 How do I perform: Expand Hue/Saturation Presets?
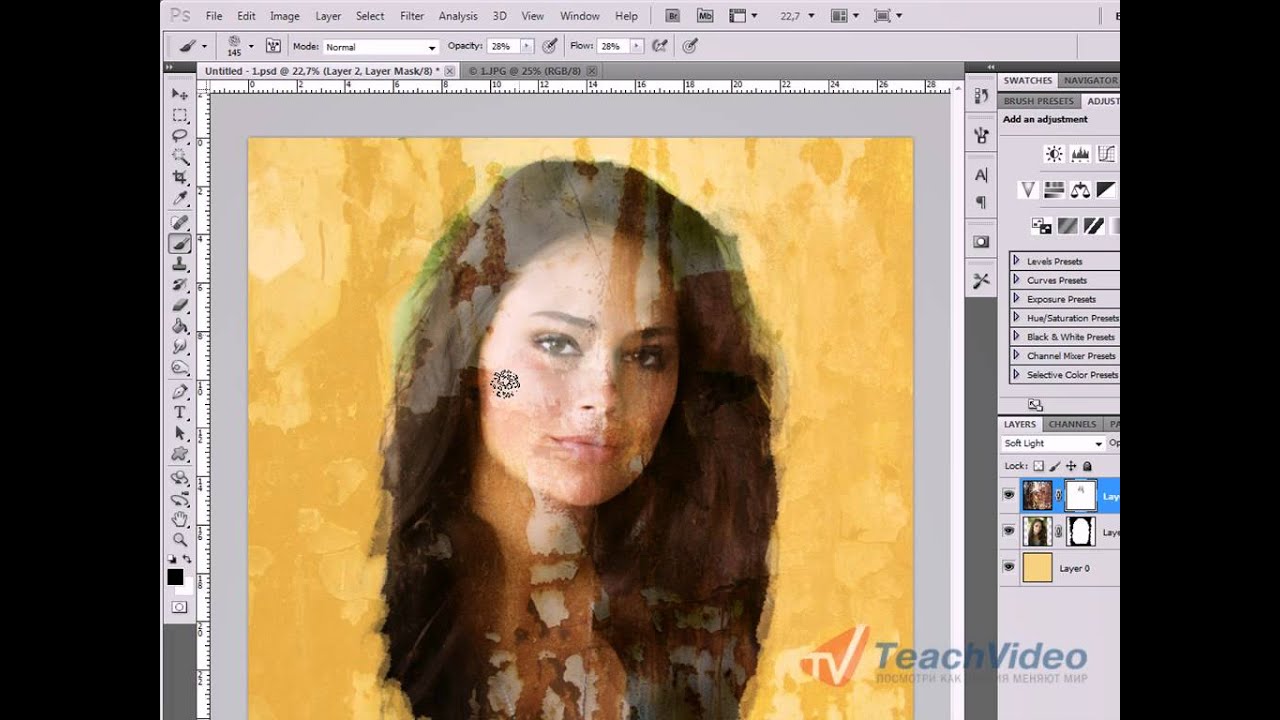coord(1017,318)
